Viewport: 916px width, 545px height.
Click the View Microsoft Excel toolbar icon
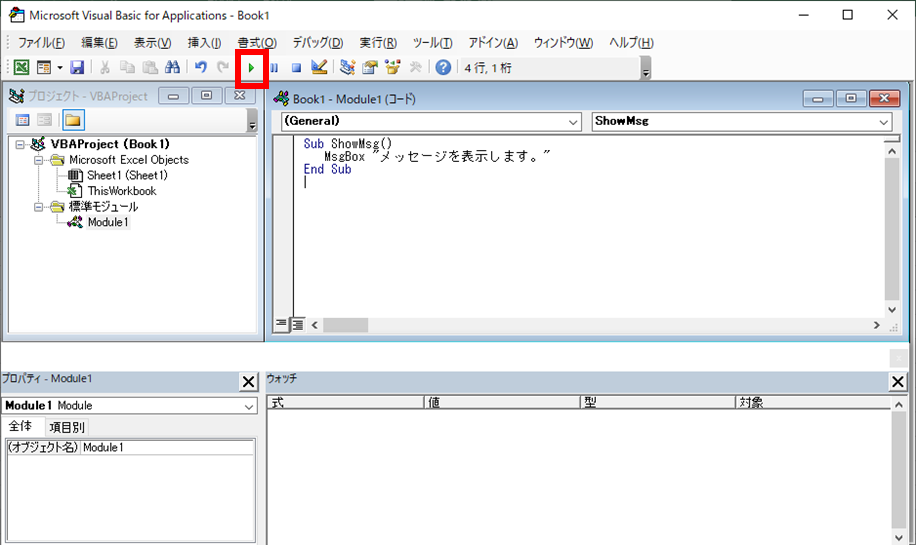(21, 68)
